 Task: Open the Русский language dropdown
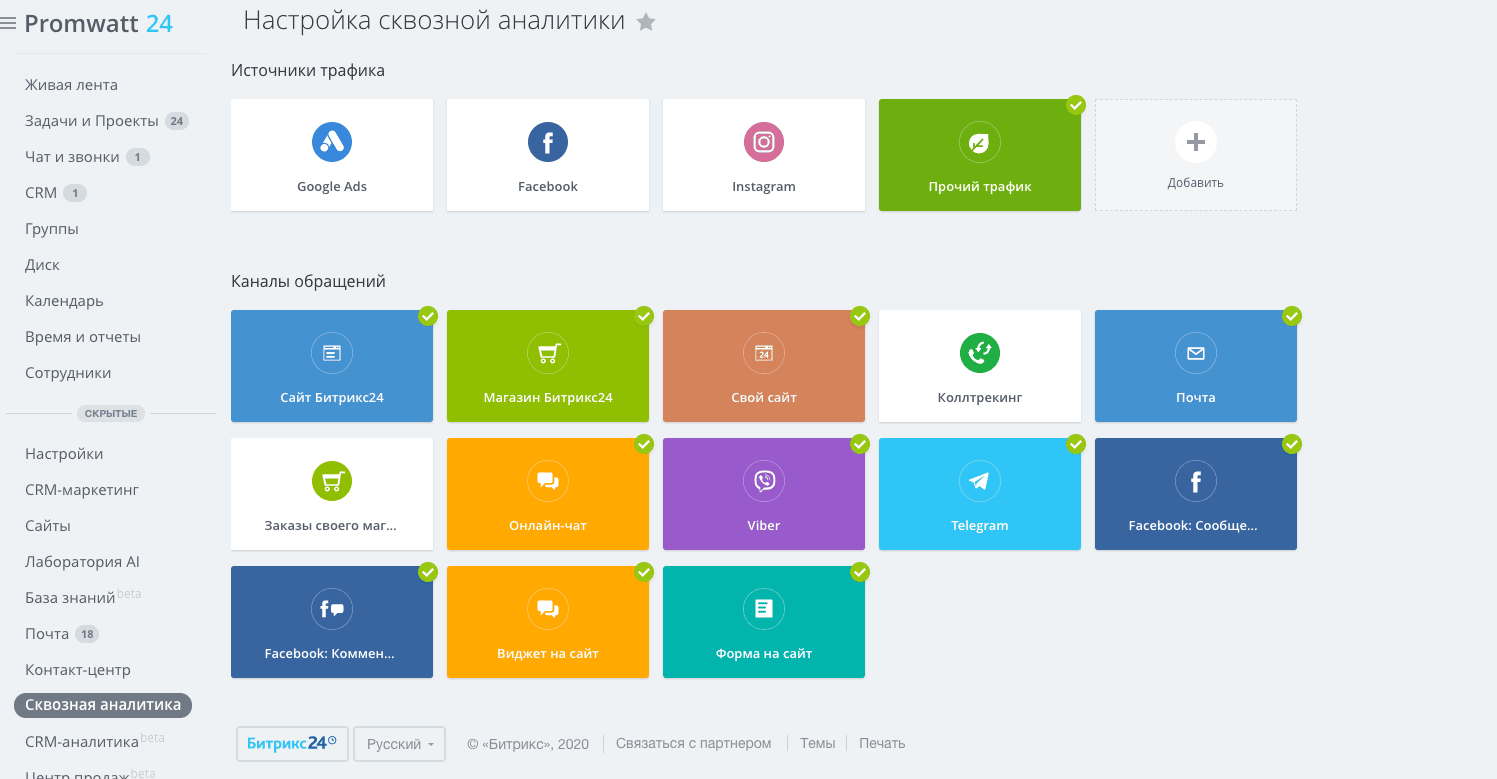[x=400, y=744]
